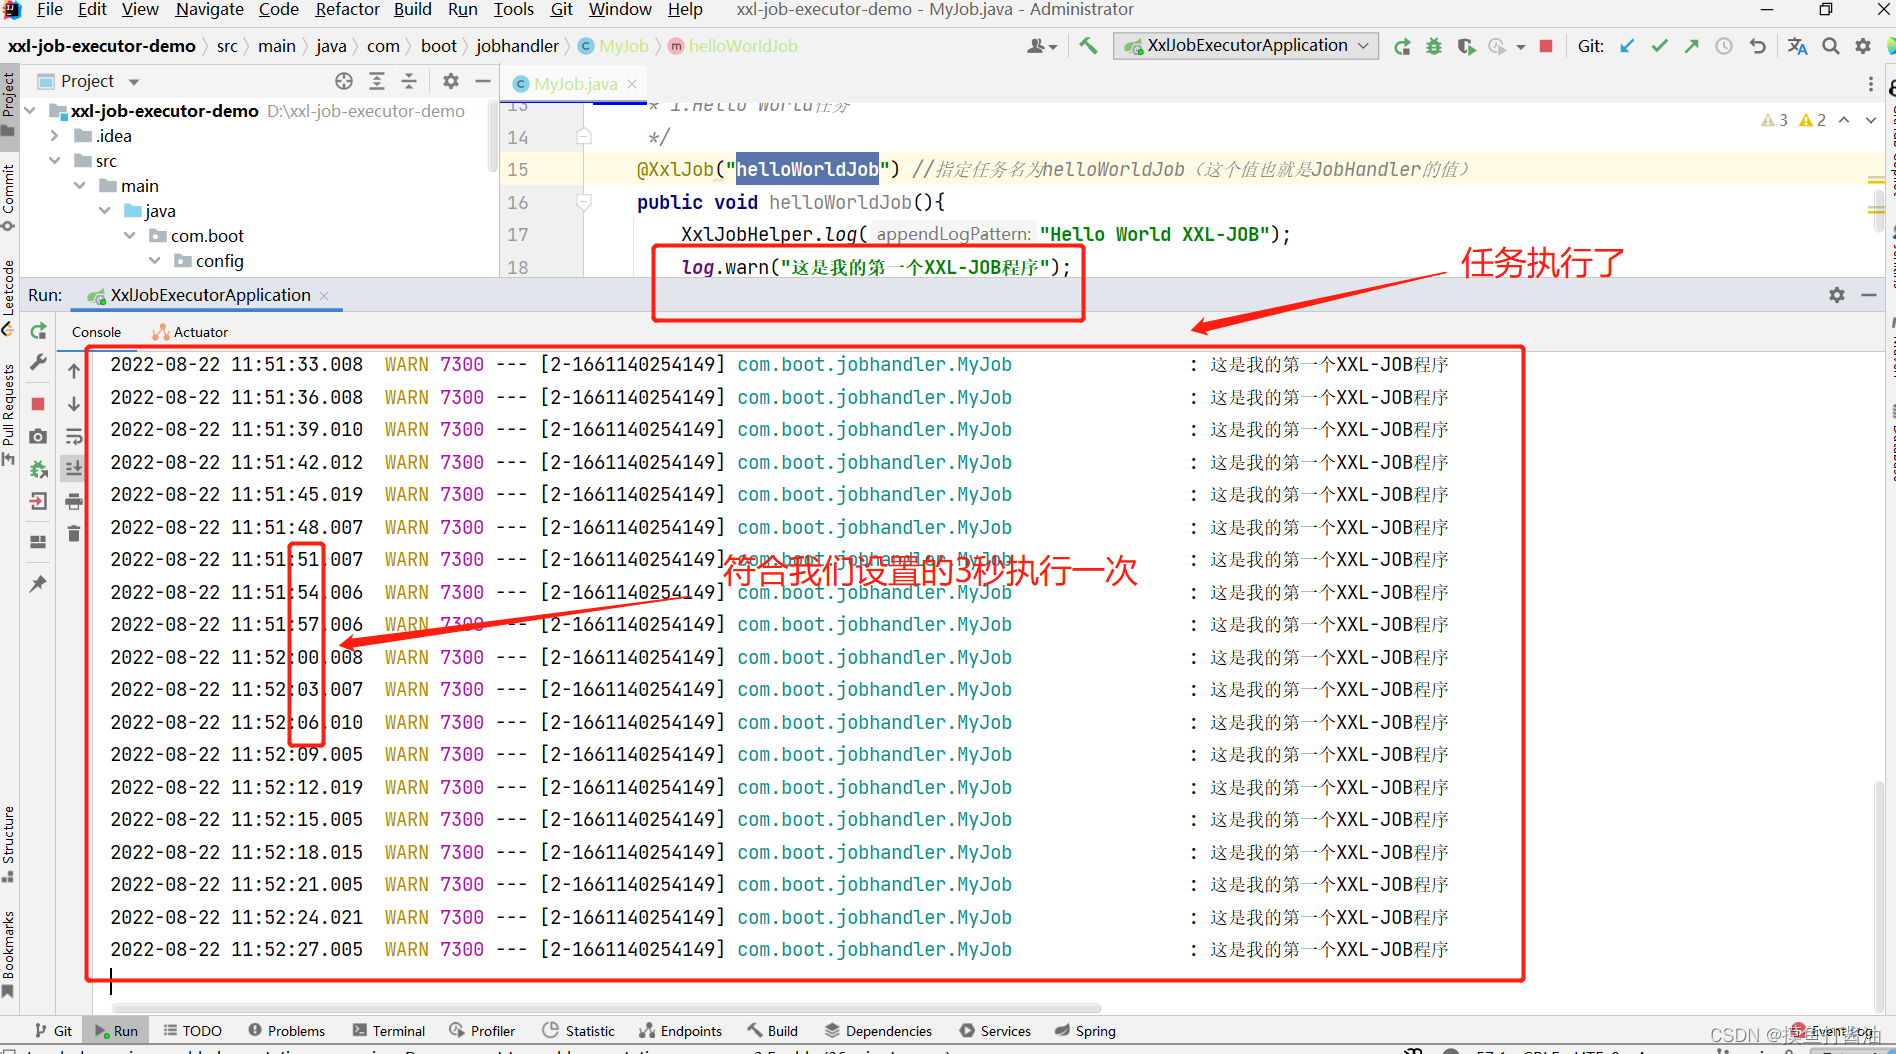The height and width of the screenshot is (1054, 1896).
Task: Click the Git update project arrow
Action: point(1627,46)
